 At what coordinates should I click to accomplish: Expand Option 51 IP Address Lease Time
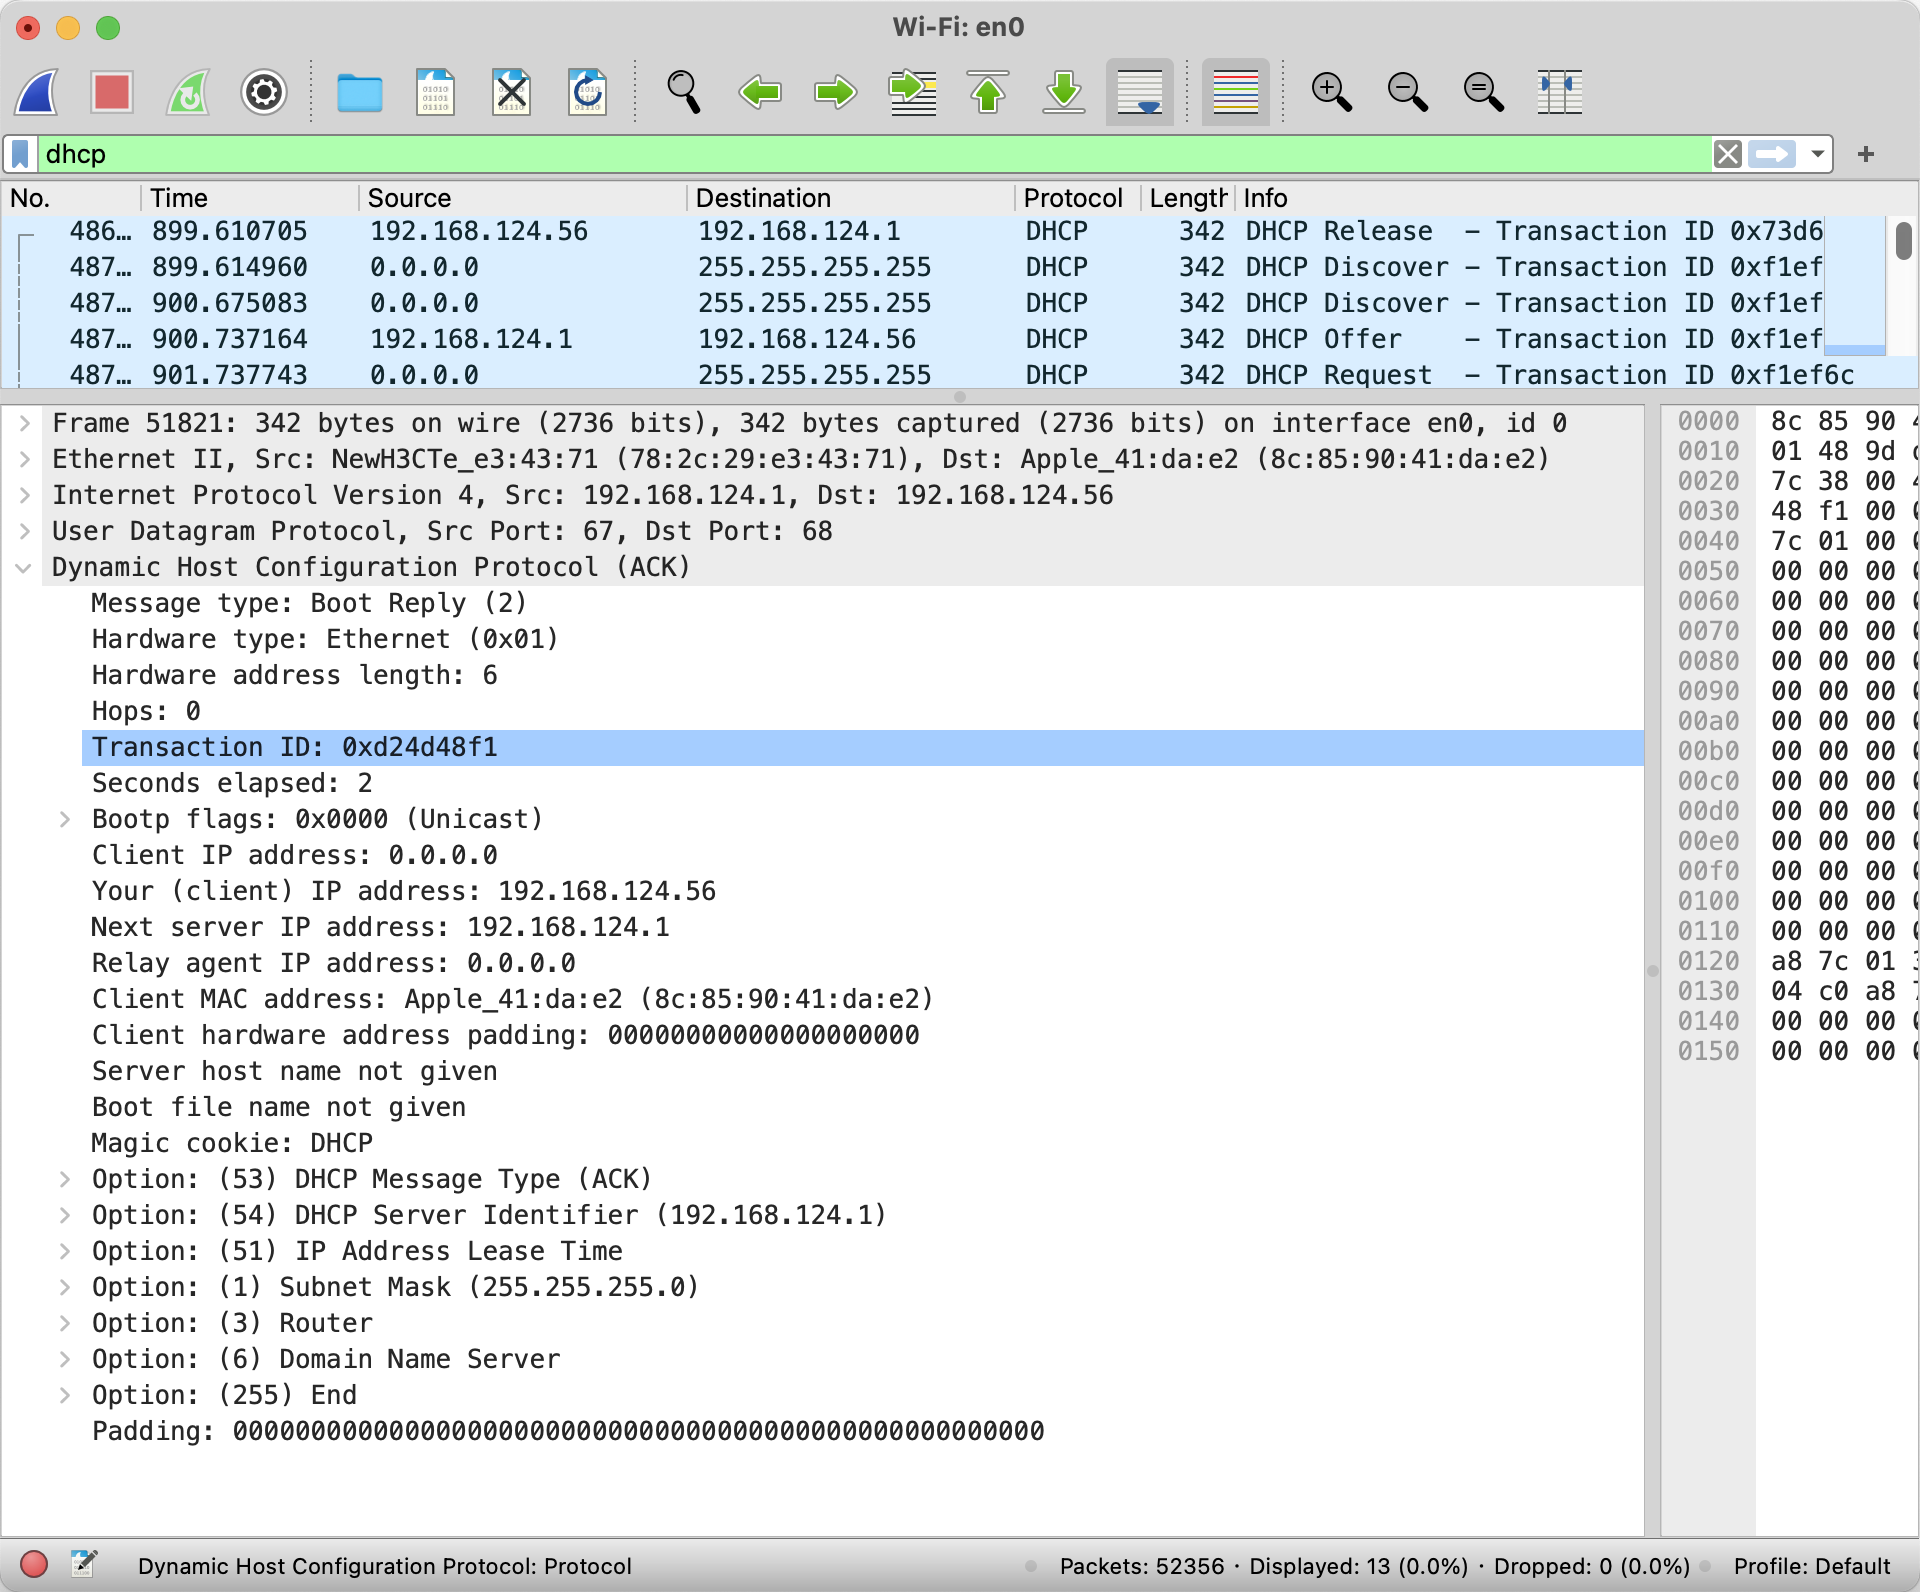[x=65, y=1251]
